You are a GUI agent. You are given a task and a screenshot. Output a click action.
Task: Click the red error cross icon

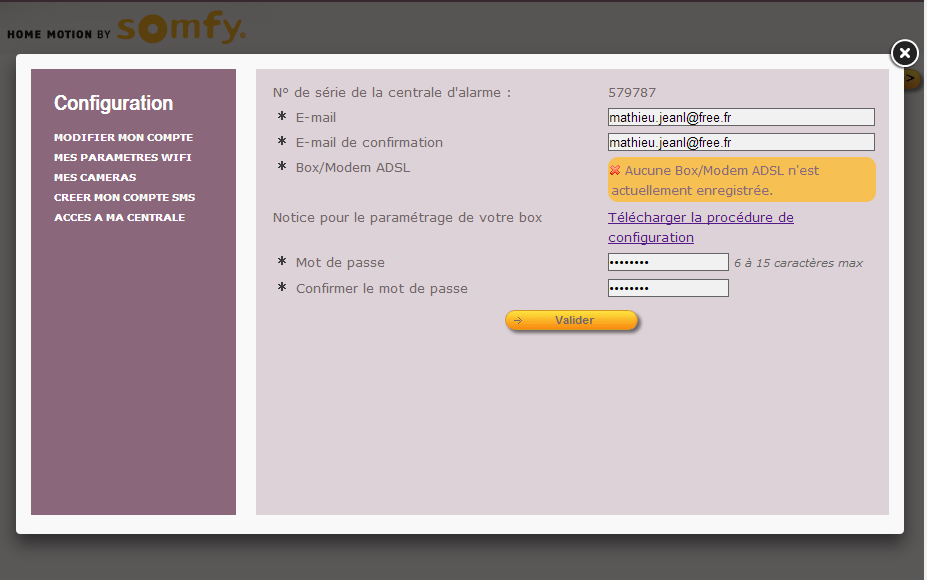pyautogui.click(x=615, y=170)
